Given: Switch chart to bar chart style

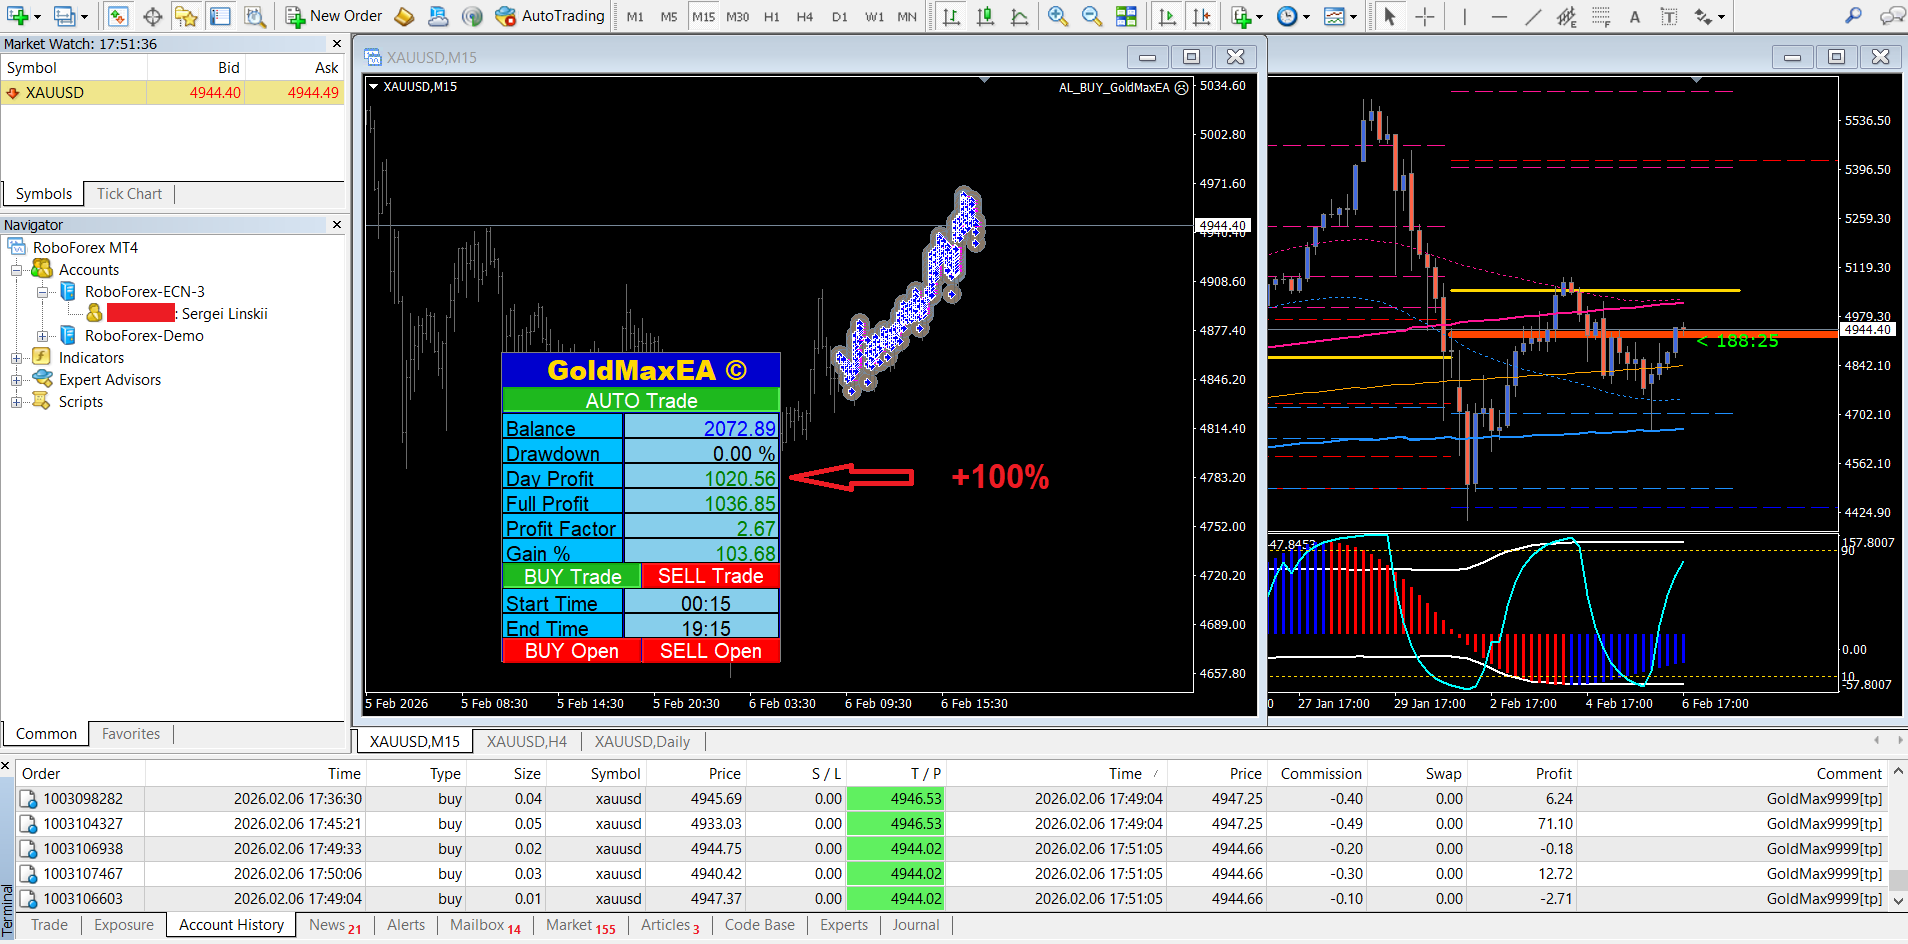Looking at the screenshot, I should coord(951,16).
